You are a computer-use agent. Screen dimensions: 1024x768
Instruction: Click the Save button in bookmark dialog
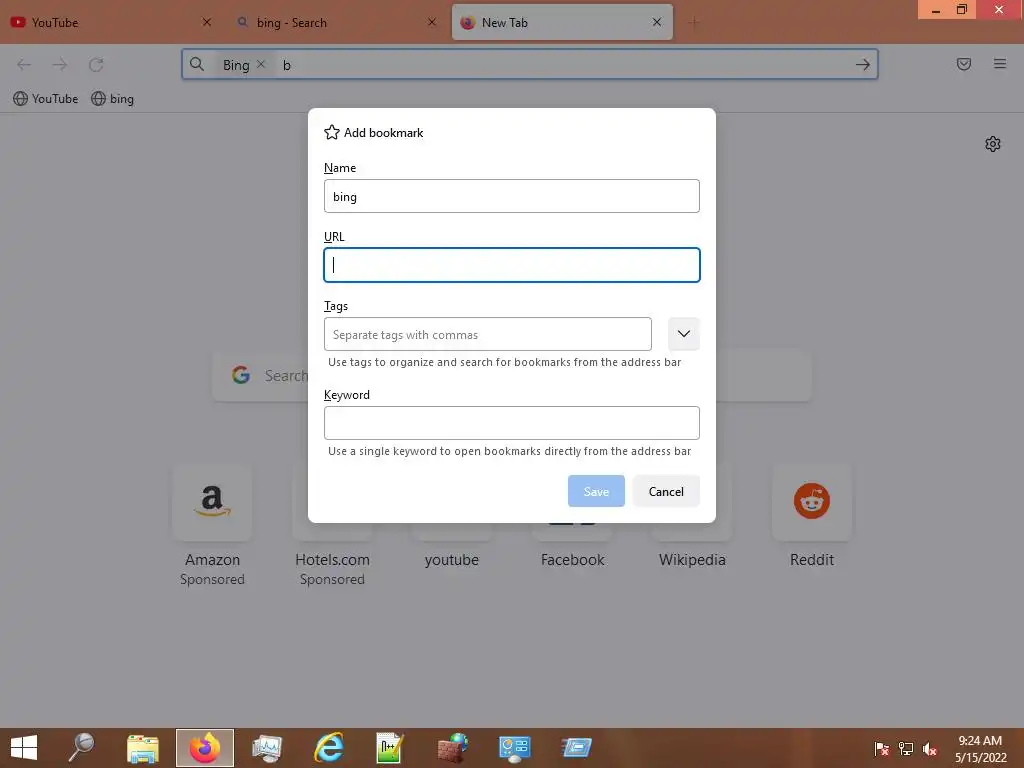coord(596,491)
